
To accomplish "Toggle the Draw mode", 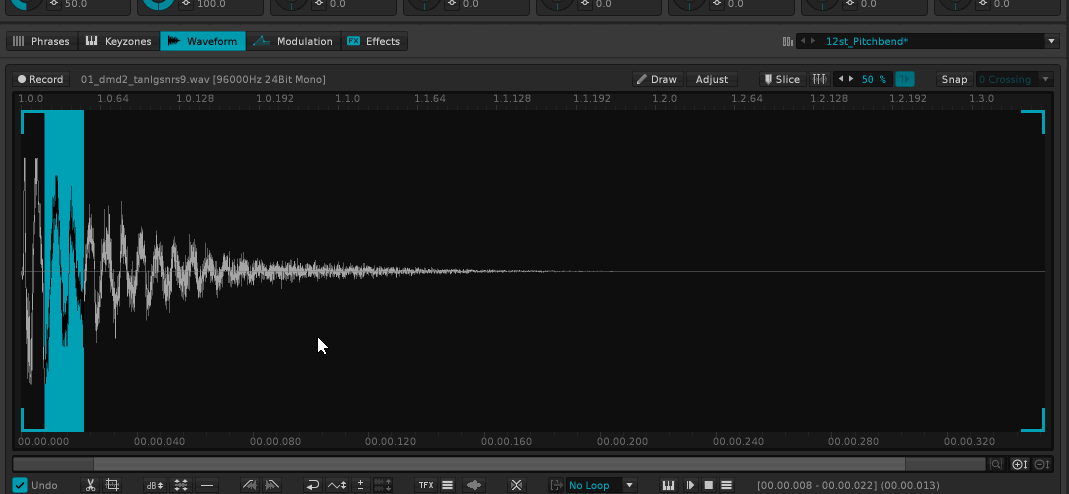I will (x=656, y=79).
